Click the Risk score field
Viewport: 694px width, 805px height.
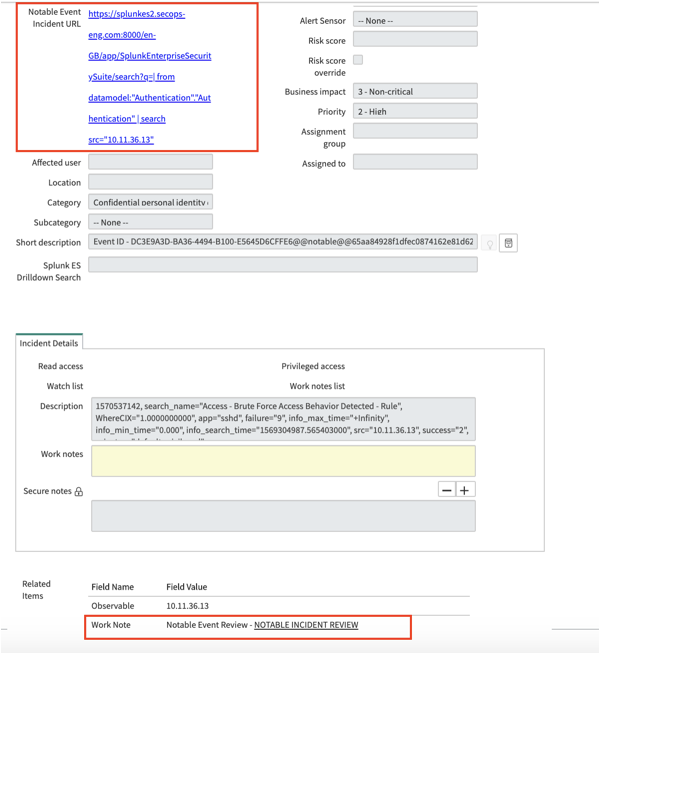(x=415, y=40)
